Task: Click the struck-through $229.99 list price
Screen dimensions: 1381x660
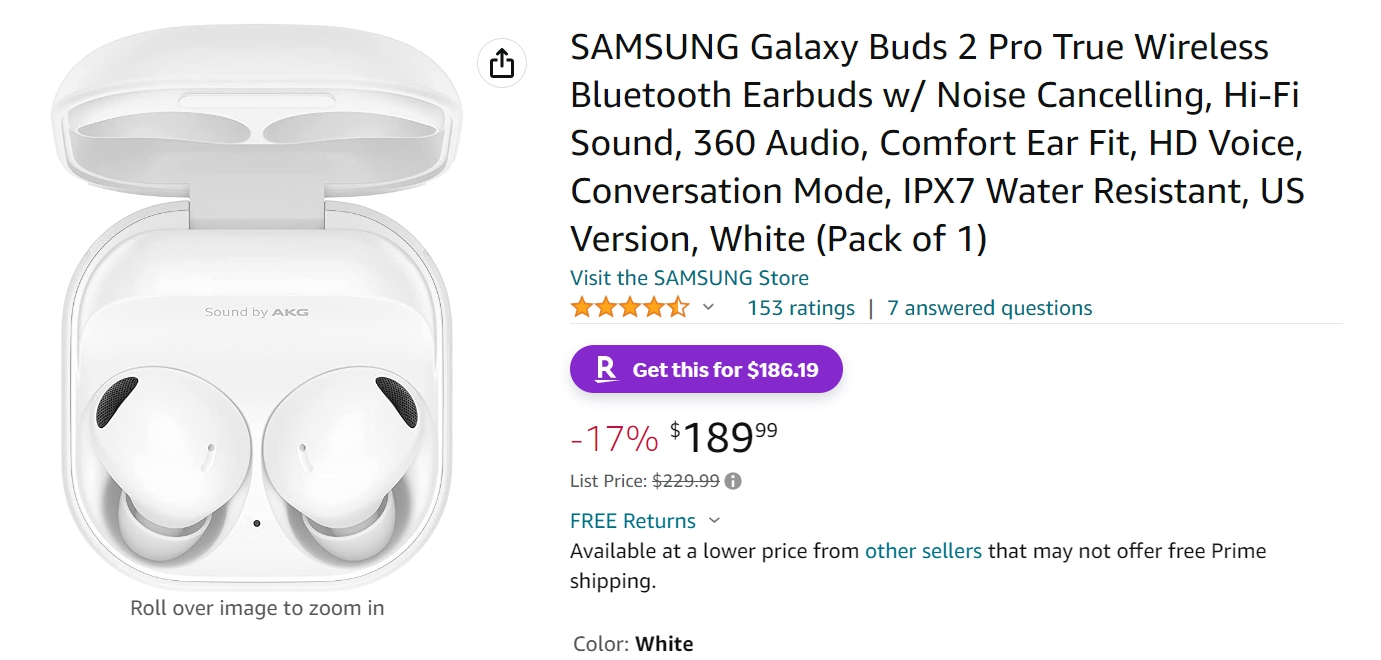Action: point(686,481)
